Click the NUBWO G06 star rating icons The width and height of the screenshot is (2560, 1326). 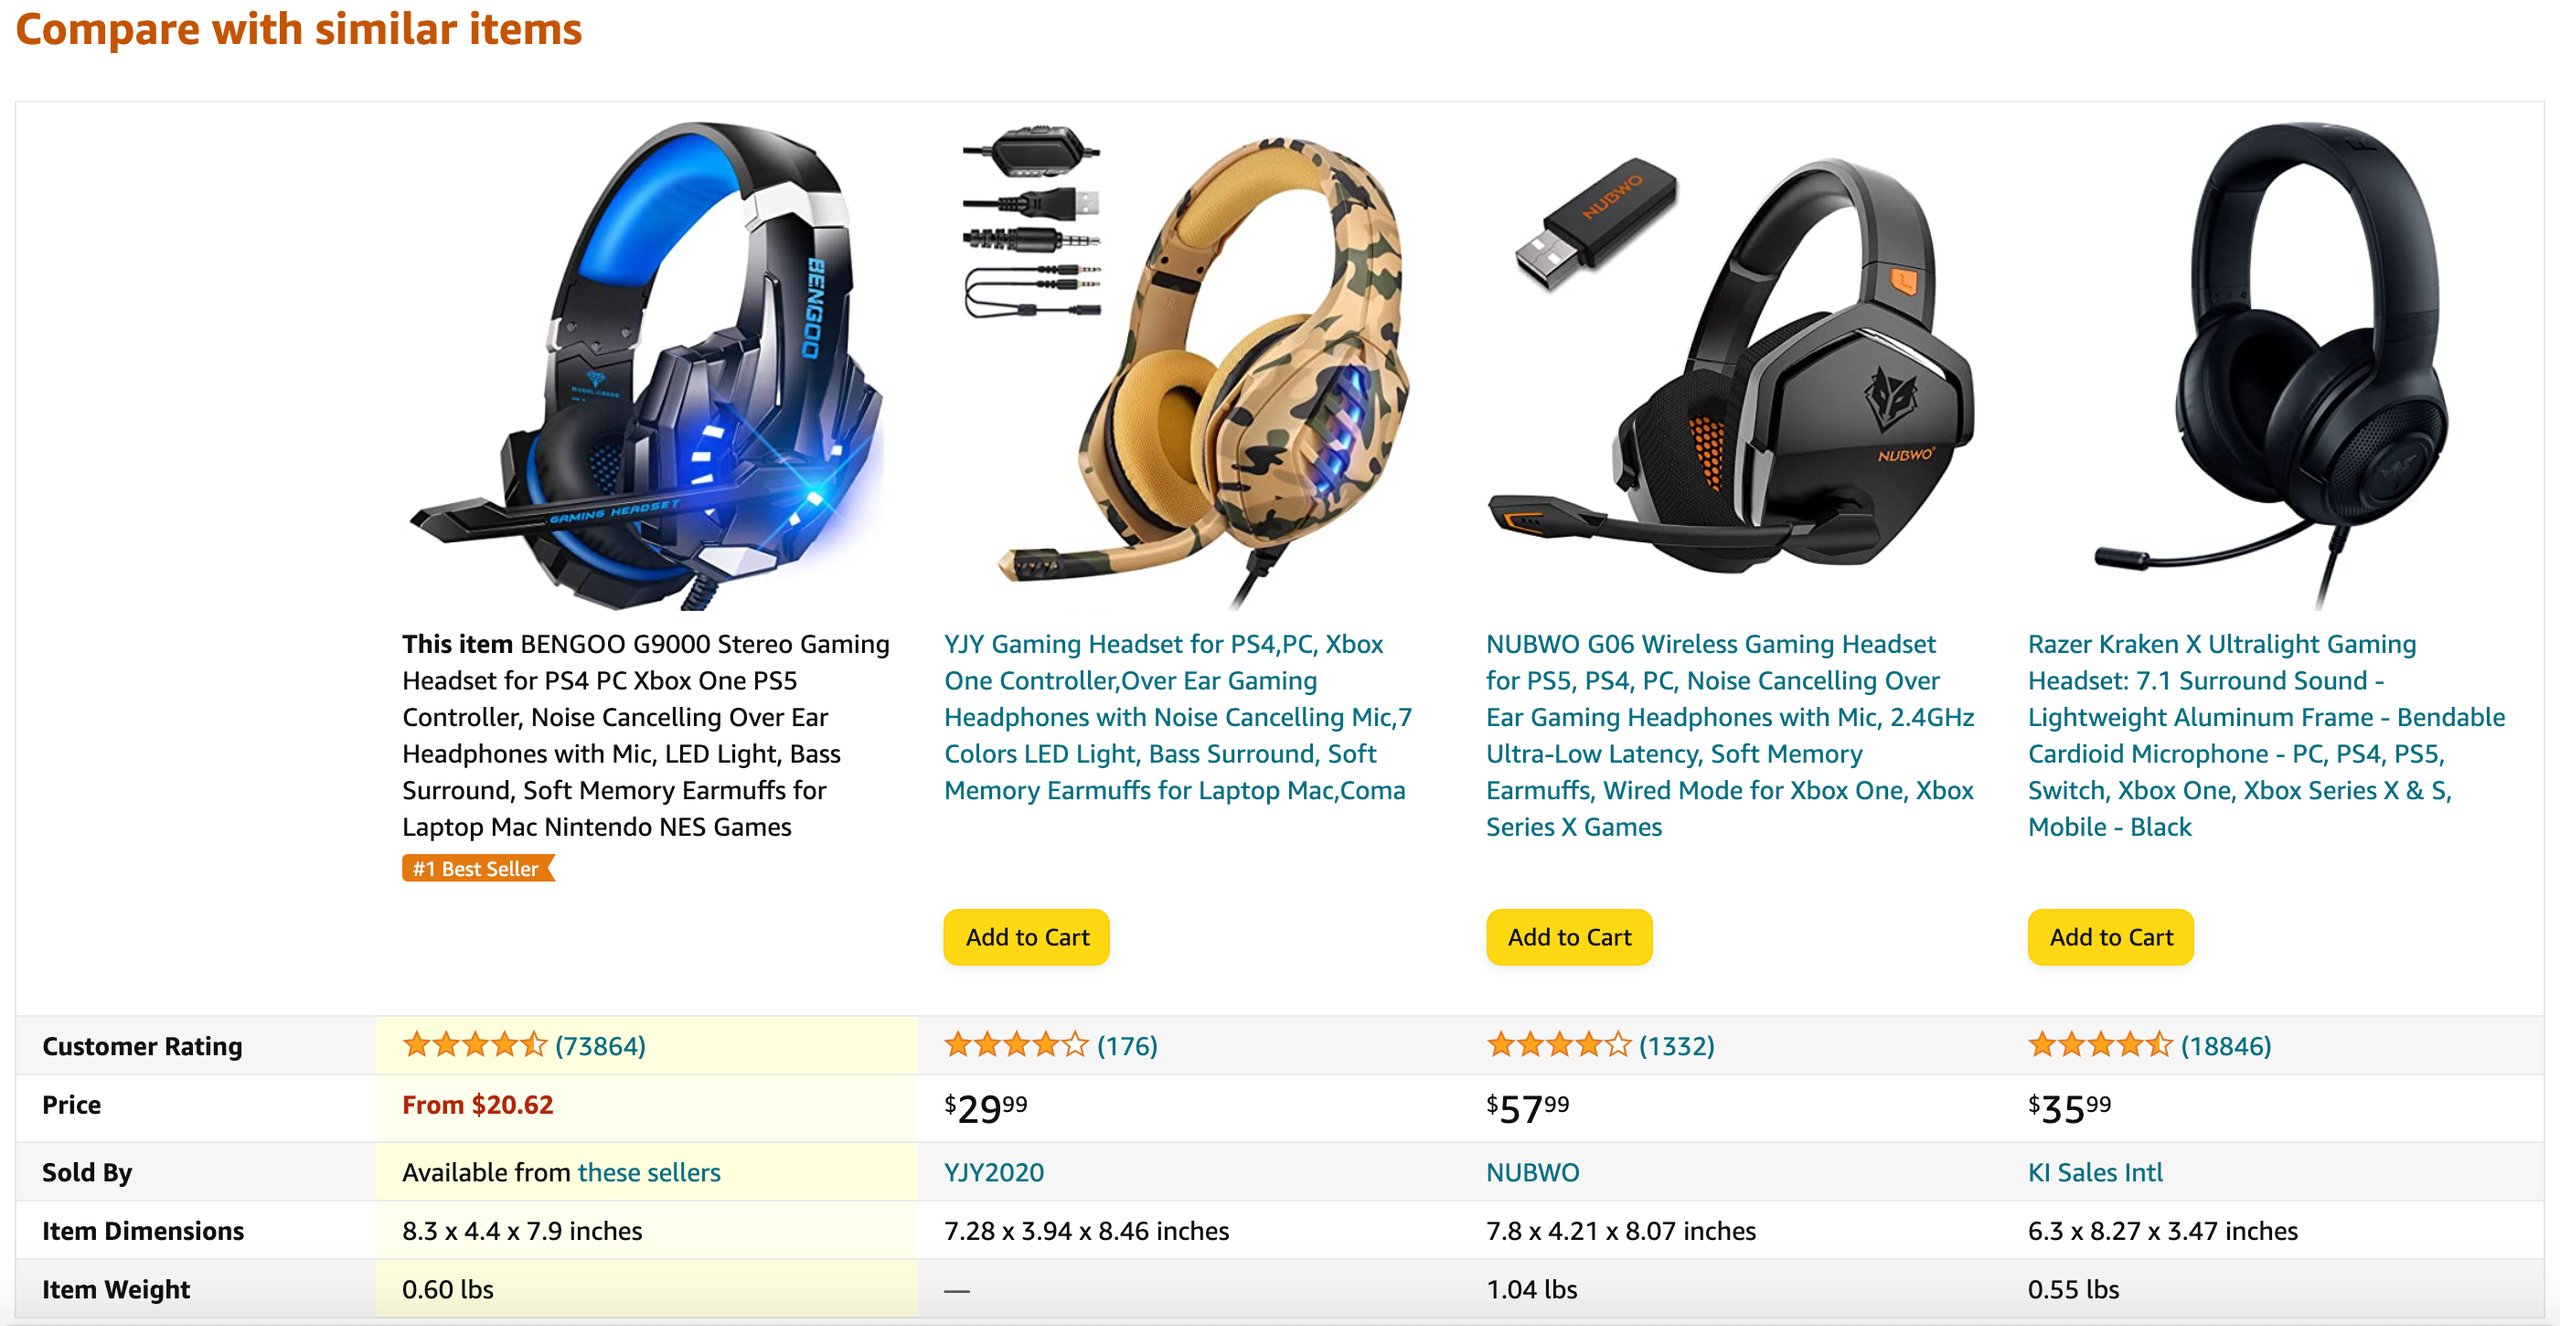(x=1558, y=1045)
